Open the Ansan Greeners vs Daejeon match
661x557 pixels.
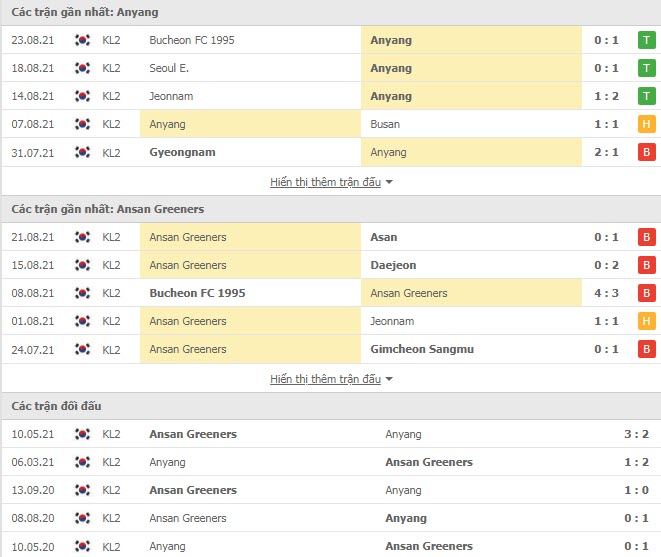[x=330, y=265]
